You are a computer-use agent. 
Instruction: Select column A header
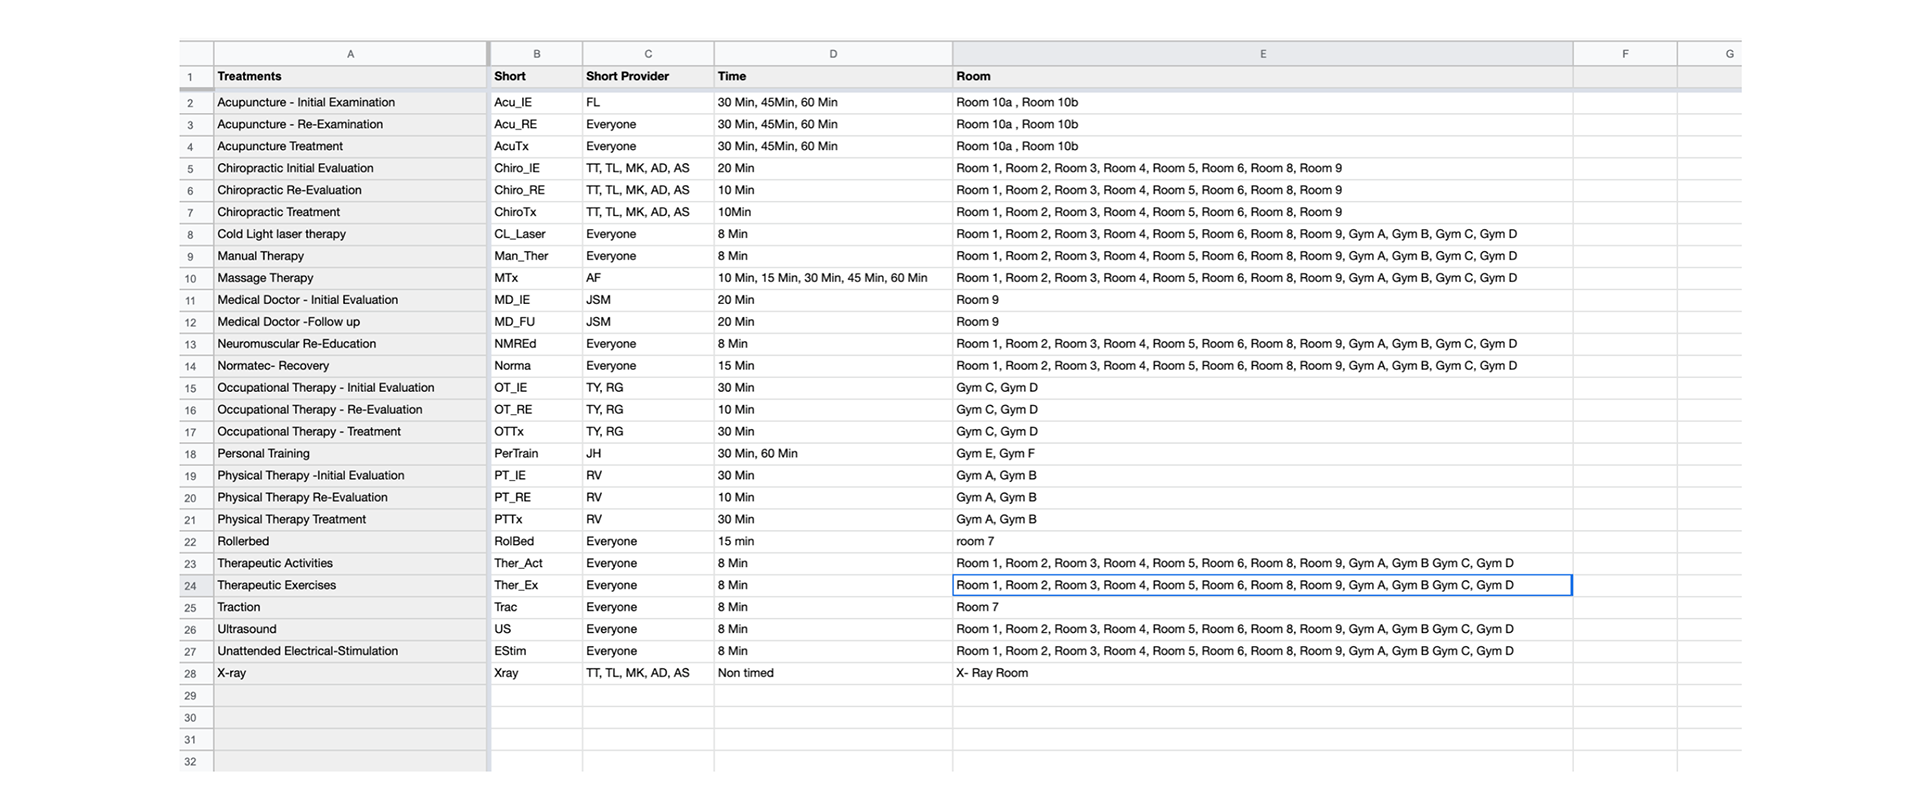(x=350, y=54)
